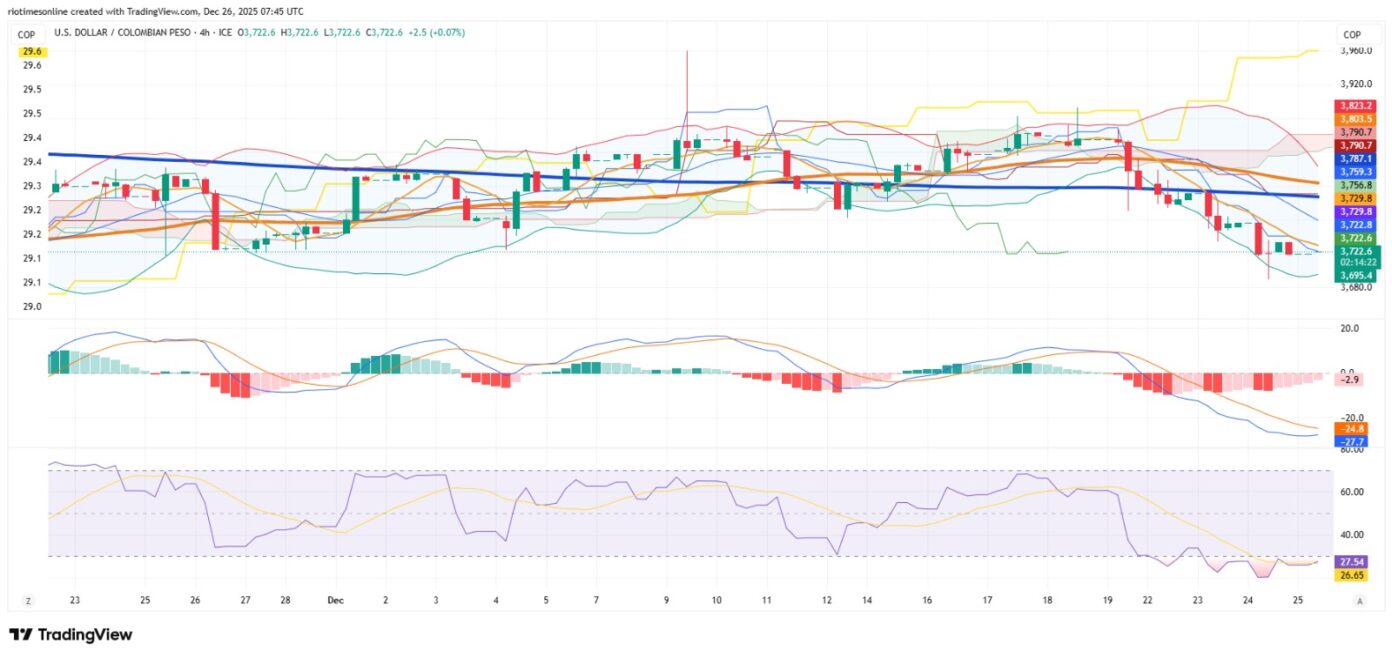The width and height of the screenshot is (1392, 658).
Task: Click the red 3,823.2 price label
Action: [1354, 106]
